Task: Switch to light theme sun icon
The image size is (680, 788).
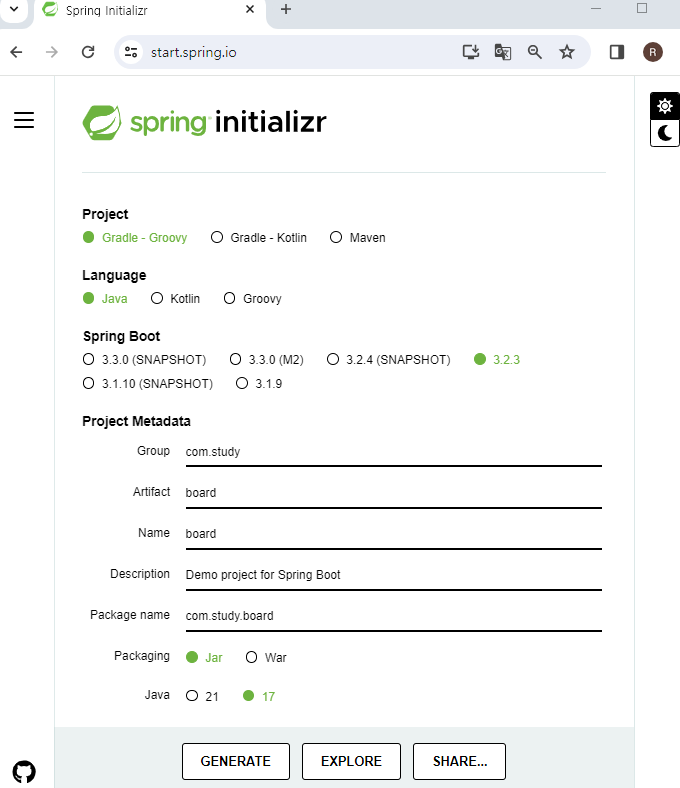Action: [664, 106]
